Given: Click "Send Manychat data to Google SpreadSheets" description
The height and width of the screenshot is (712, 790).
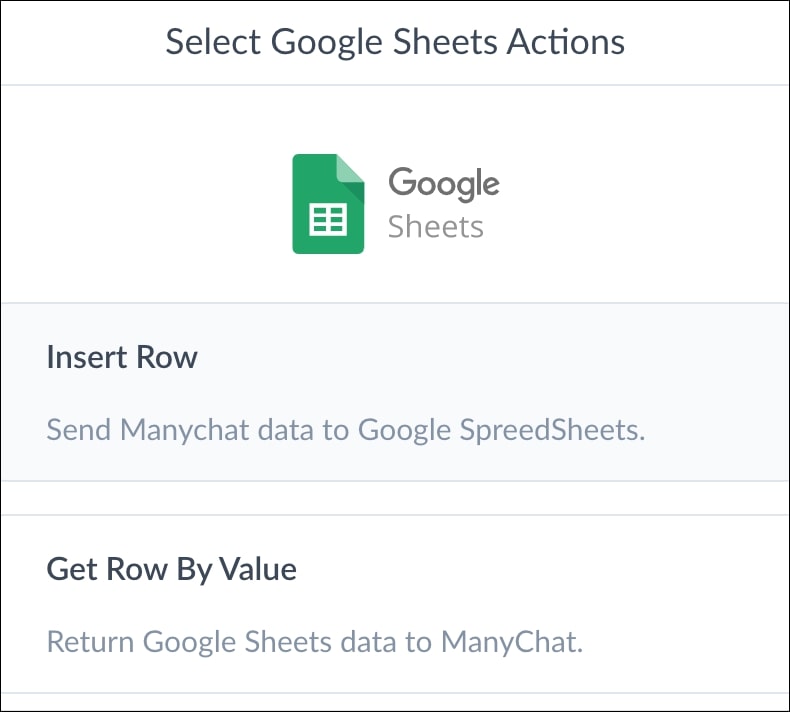Looking at the screenshot, I should 346,430.
